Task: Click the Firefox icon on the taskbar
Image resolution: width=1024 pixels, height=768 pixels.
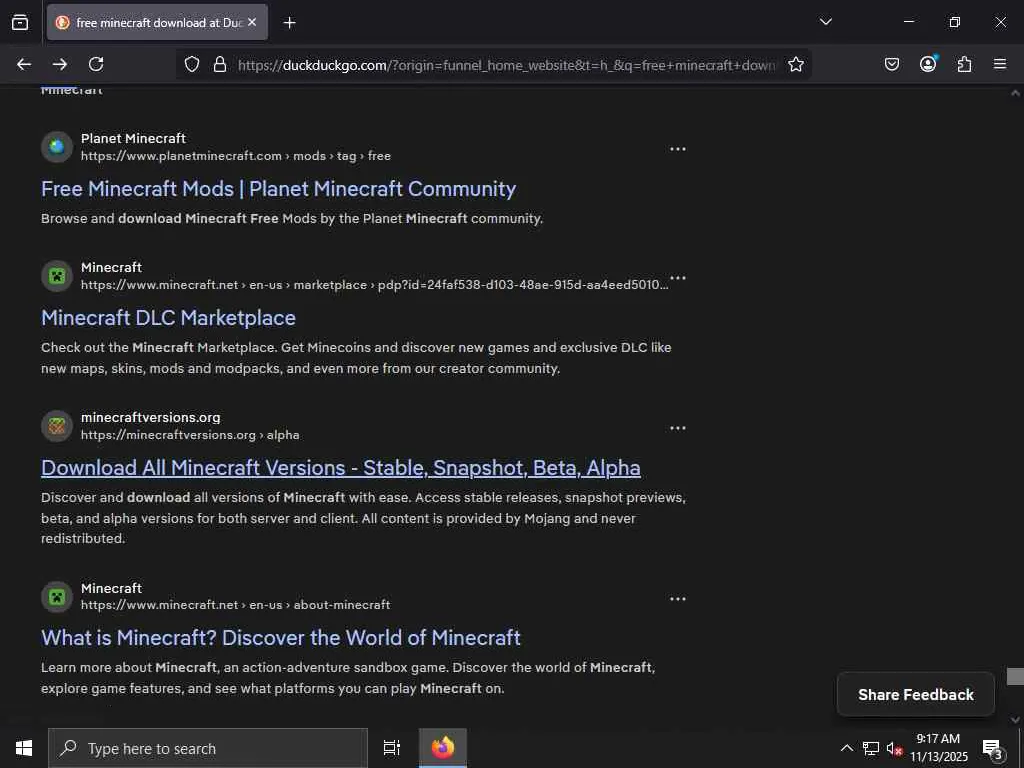Action: coord(443,748)
